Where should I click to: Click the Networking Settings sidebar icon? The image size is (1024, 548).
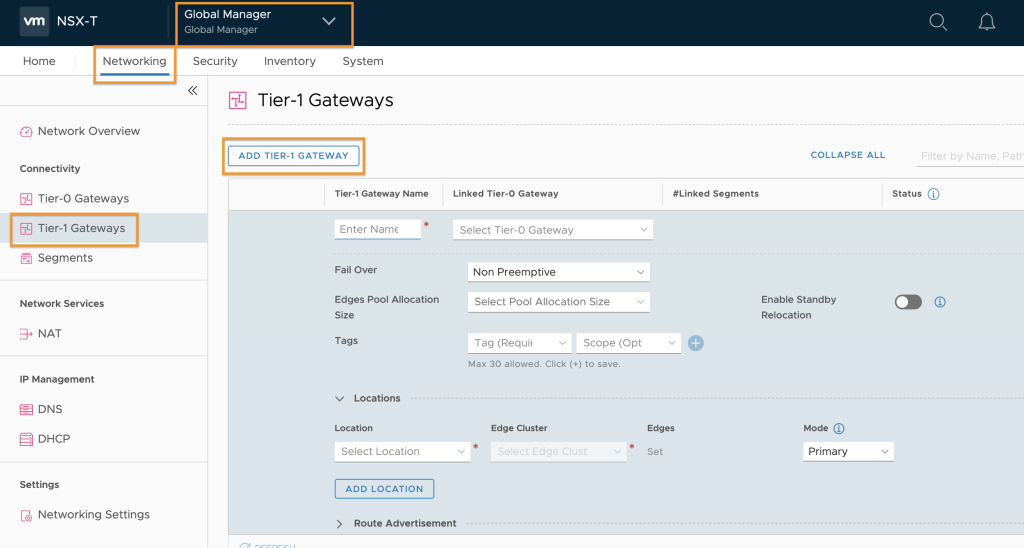(x=26, y=515)
